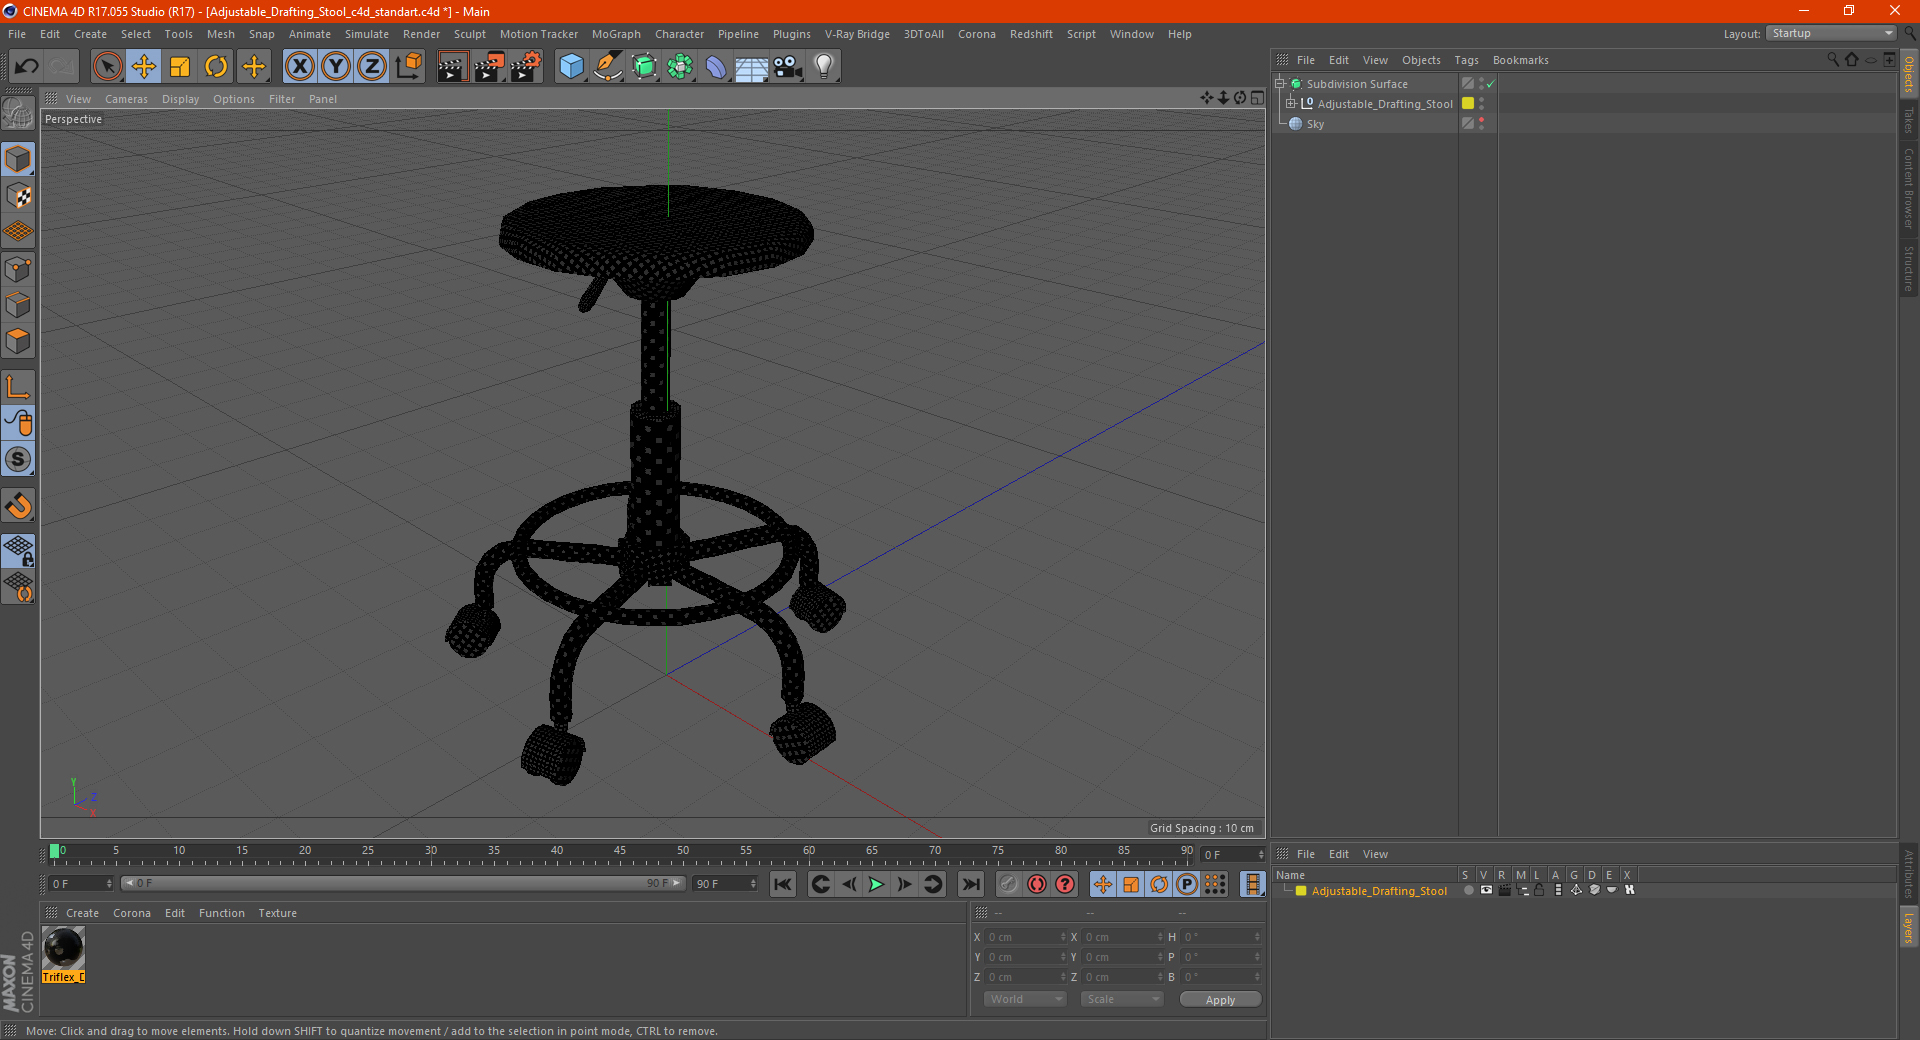
Task: Go to end of animation
Action: [x=970, y=884]
